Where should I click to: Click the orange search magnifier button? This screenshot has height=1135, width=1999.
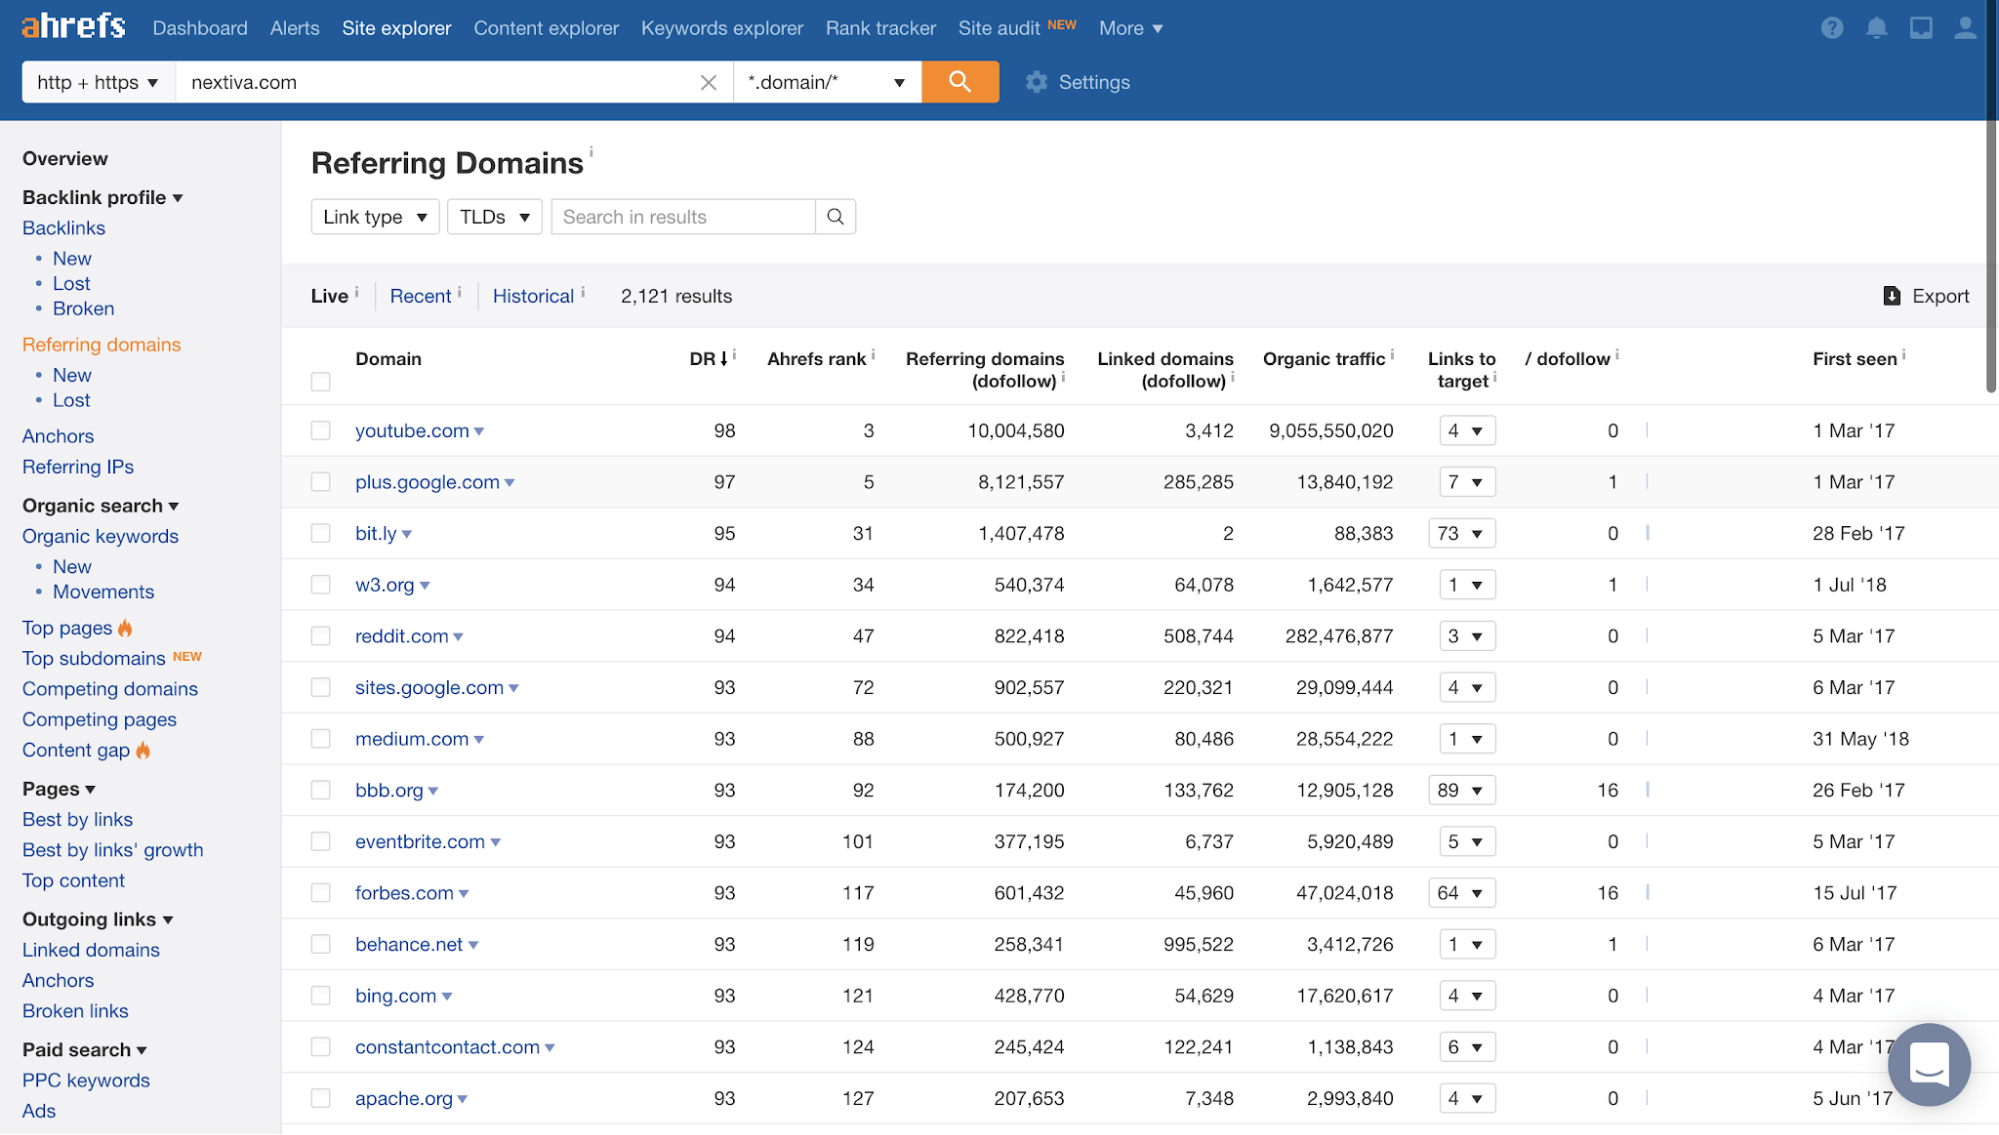coord(959,82)
